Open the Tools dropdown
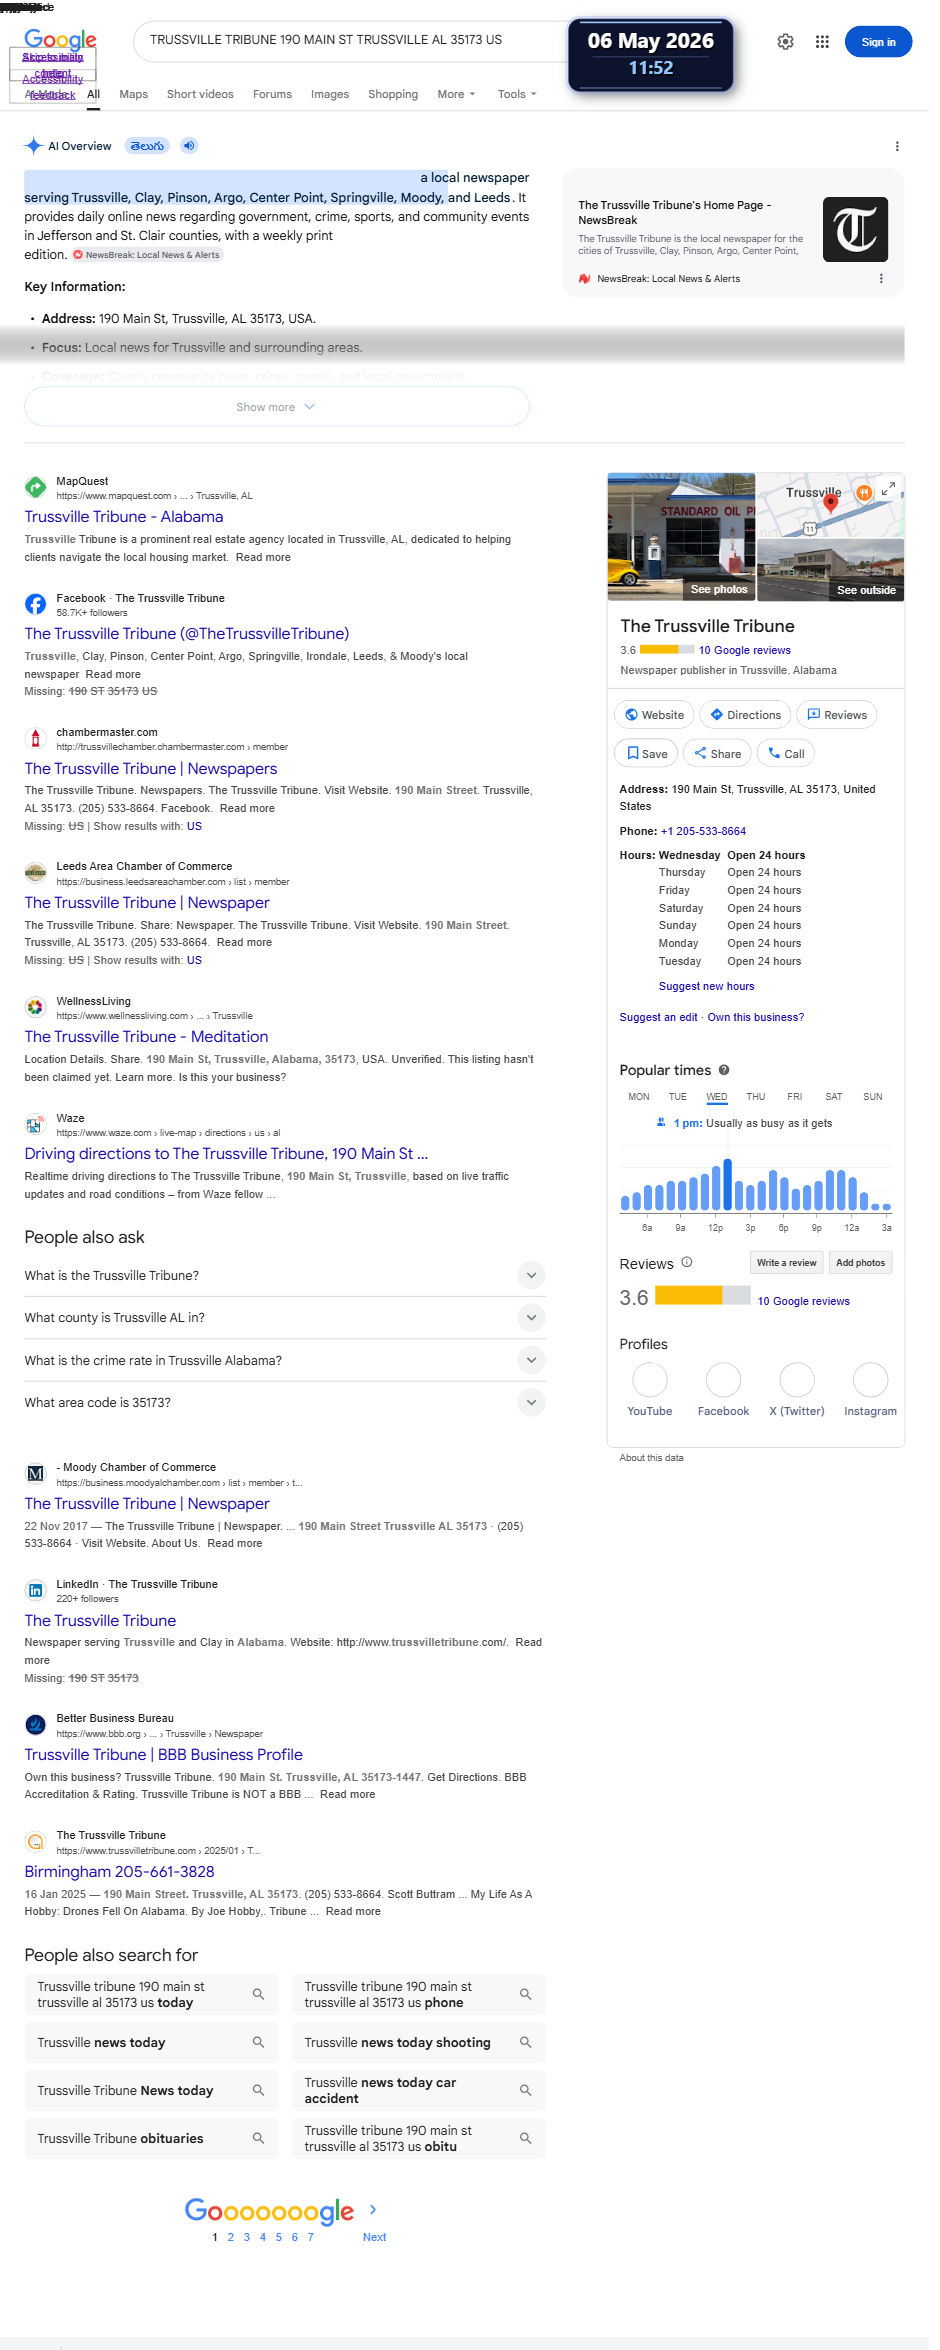Screen dimensions: 940x2350 pyautogui.click(x=517, y=94)
